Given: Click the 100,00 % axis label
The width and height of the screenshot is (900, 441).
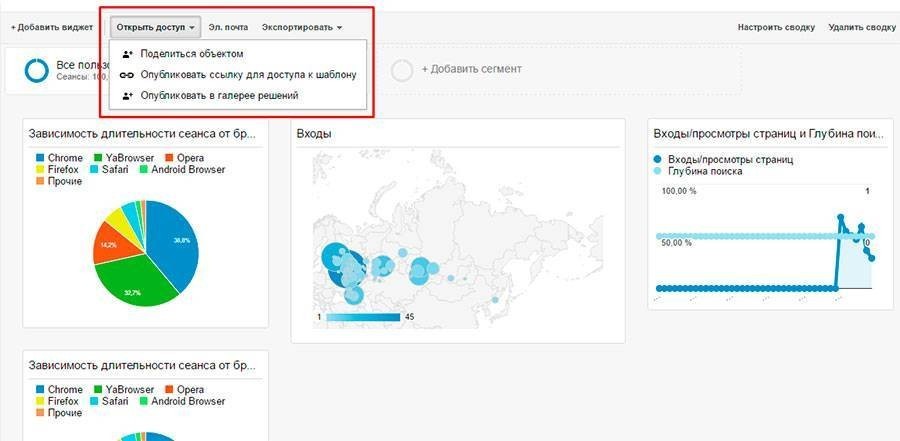Looking at the screenshot, I should [x=679, y=191].
